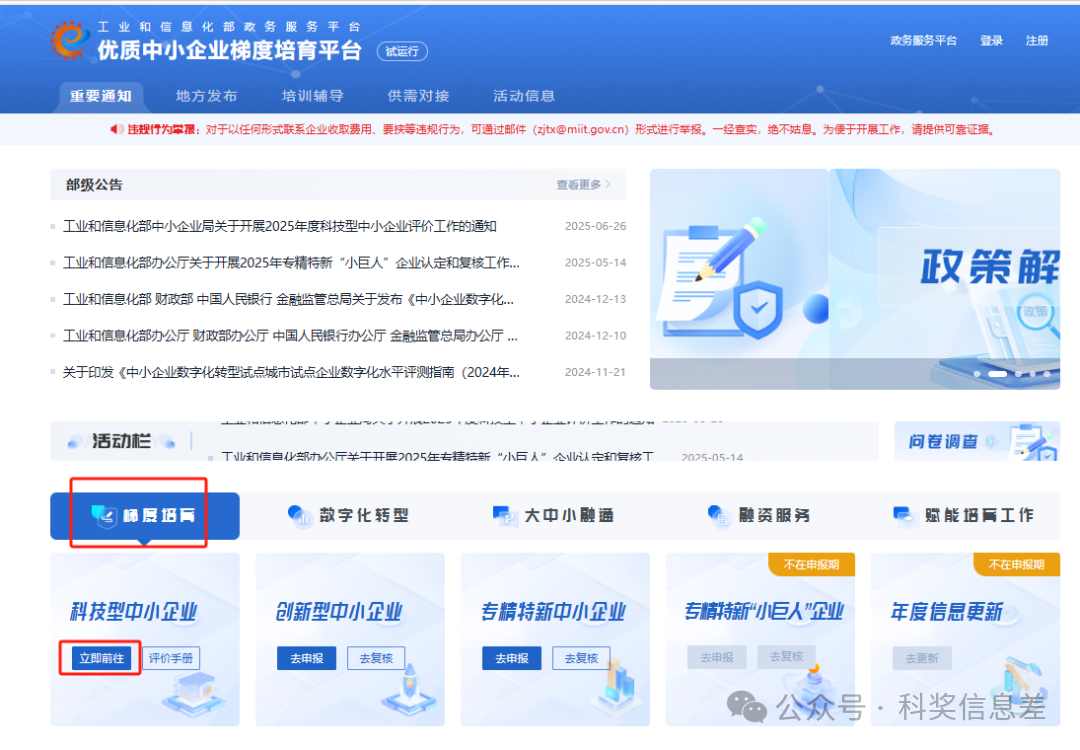Switch to the 地方发布 tab
This screenshot has height=750, width=1080.
coord(205,96)
